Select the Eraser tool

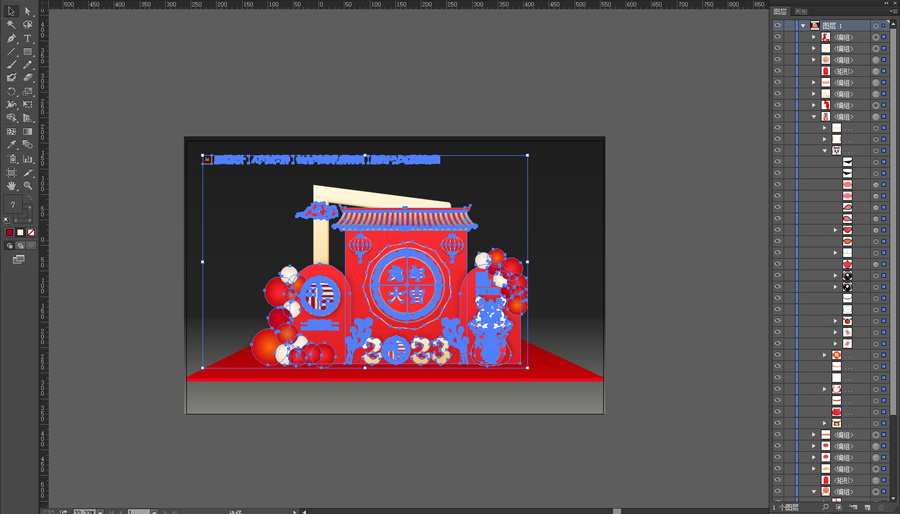(x=27, y=78)
